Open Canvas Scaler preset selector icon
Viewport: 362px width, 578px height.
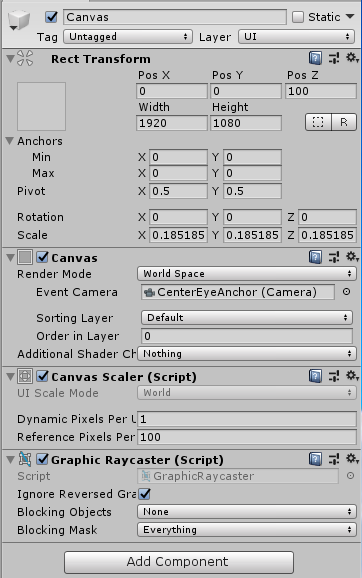pyautogui.click(x=334, y=376)
